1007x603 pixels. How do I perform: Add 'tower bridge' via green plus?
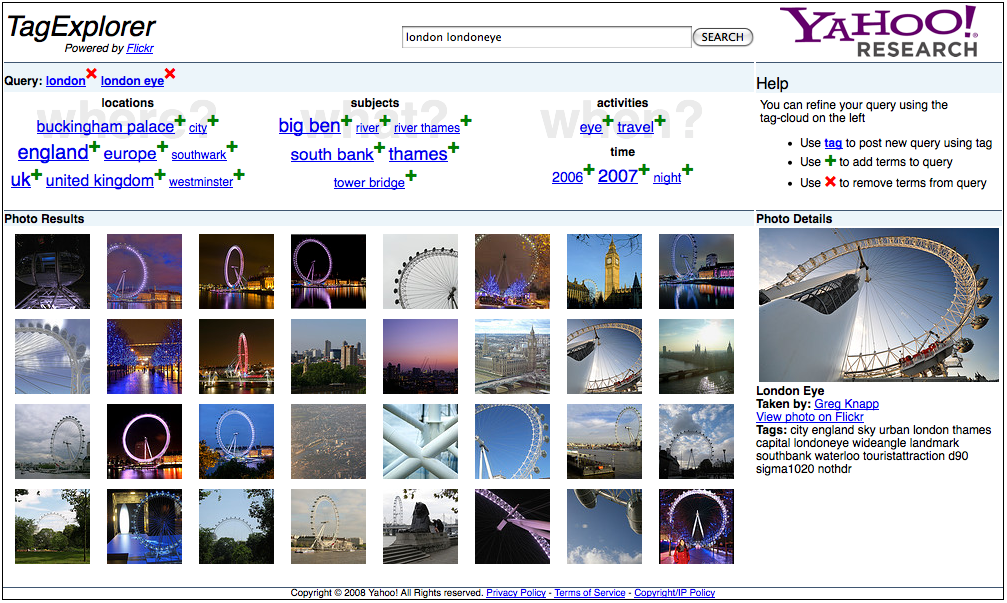(411, 175)
